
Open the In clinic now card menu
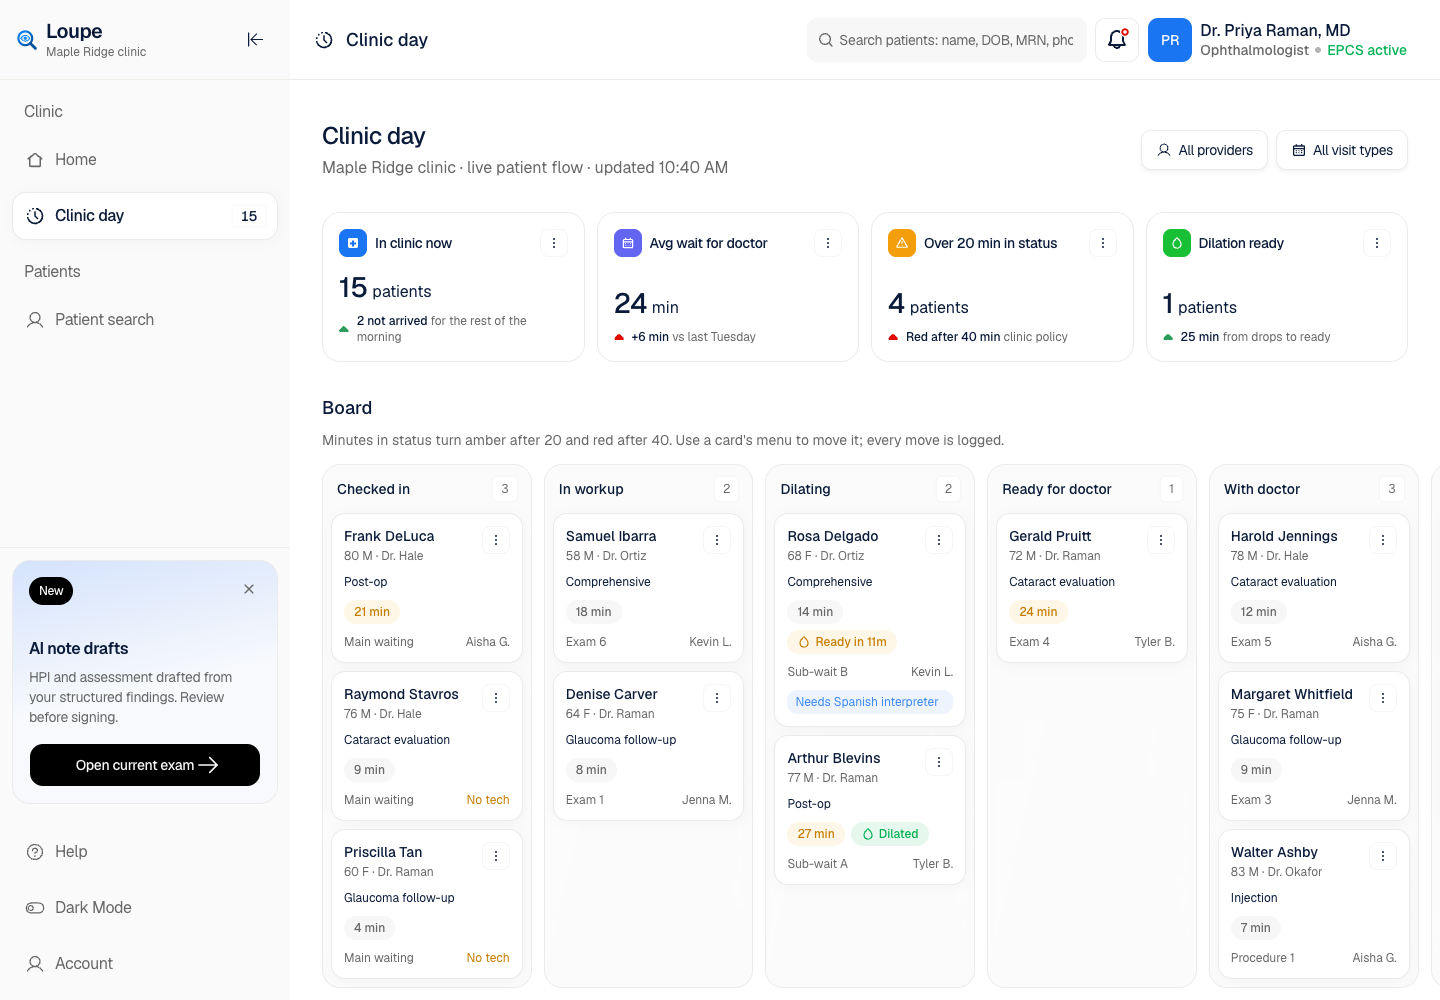(x=554, y=243)
